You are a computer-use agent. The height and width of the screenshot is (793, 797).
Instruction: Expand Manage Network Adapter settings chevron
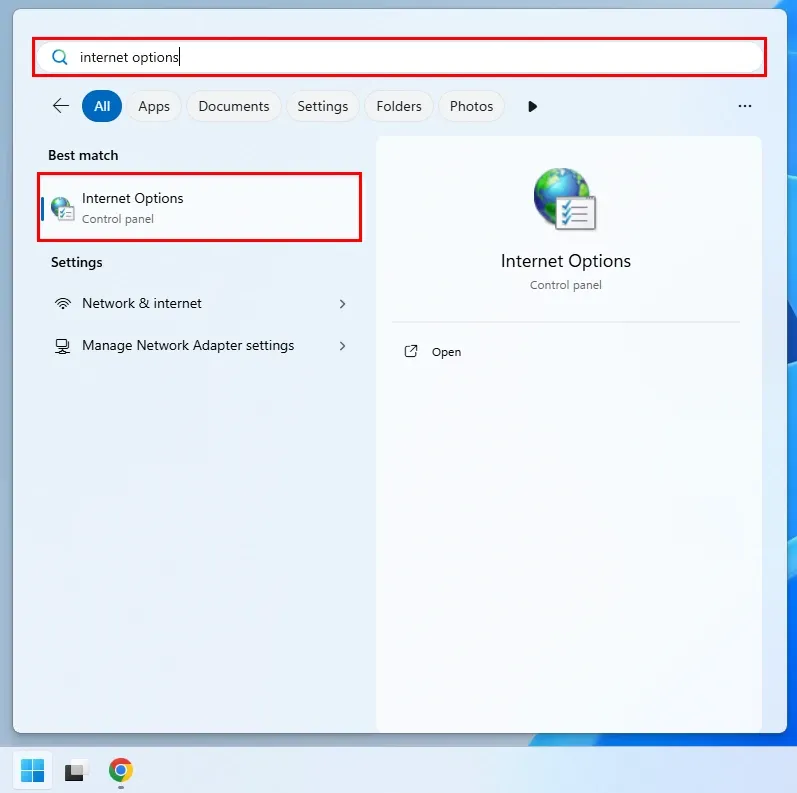342,346
